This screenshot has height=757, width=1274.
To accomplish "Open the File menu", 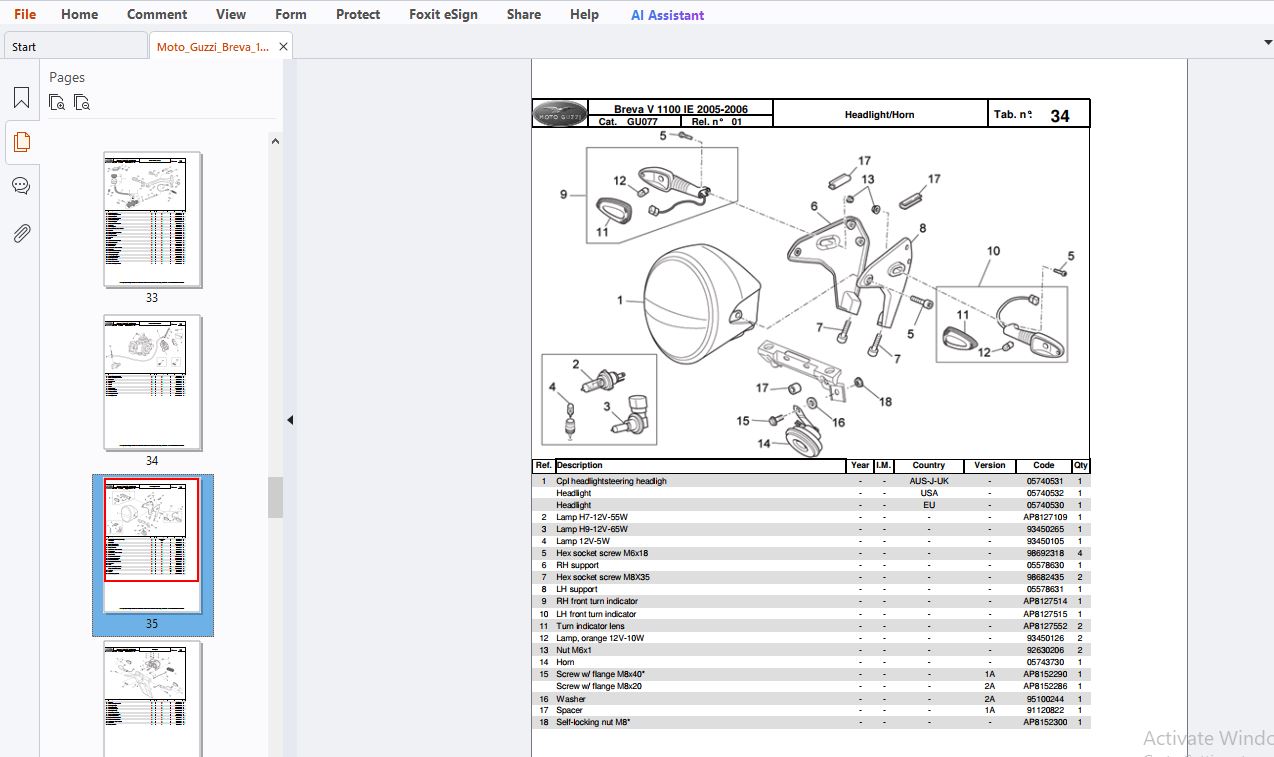I will (25, 14).
